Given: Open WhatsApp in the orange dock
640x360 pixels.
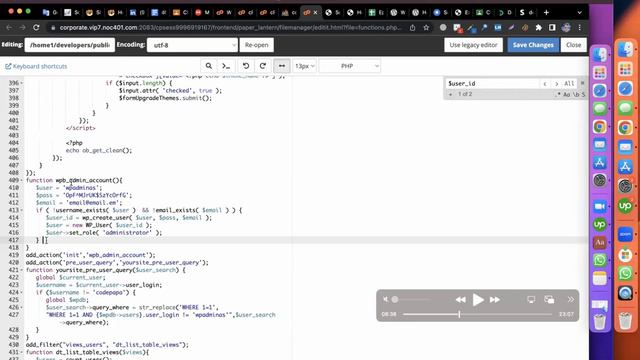Looking at the screenshot, I should coord(625,273).
